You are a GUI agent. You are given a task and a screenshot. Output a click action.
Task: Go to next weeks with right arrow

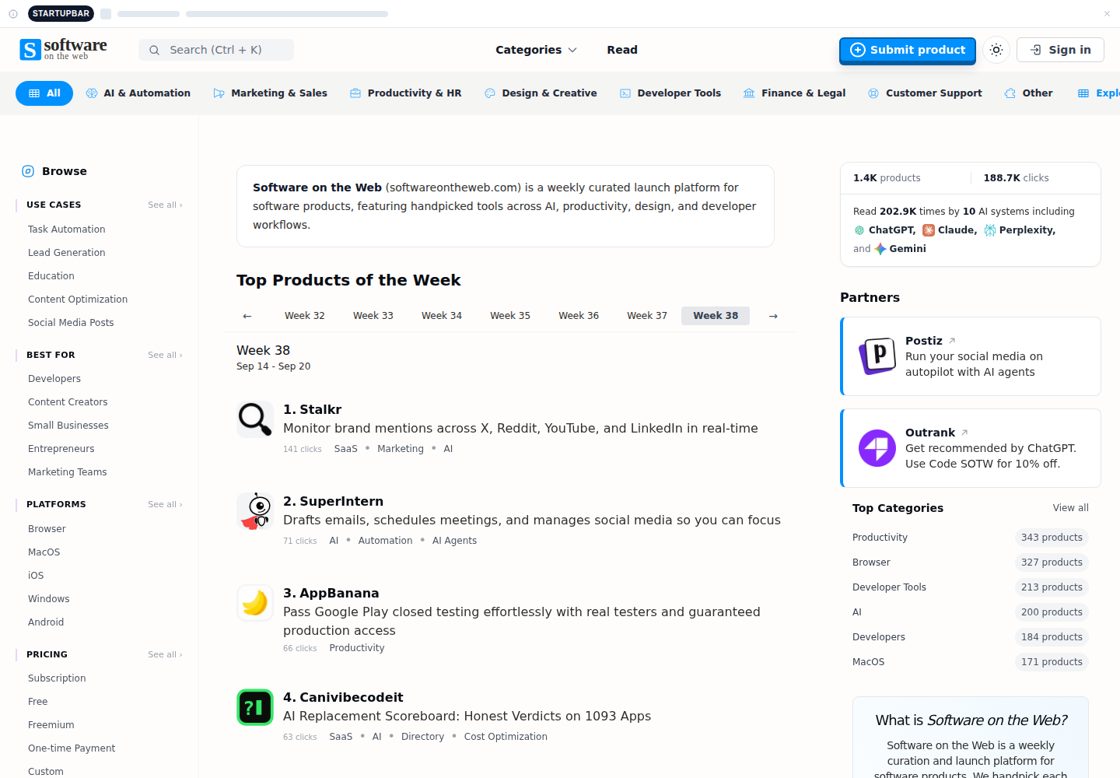click(773, 316)
